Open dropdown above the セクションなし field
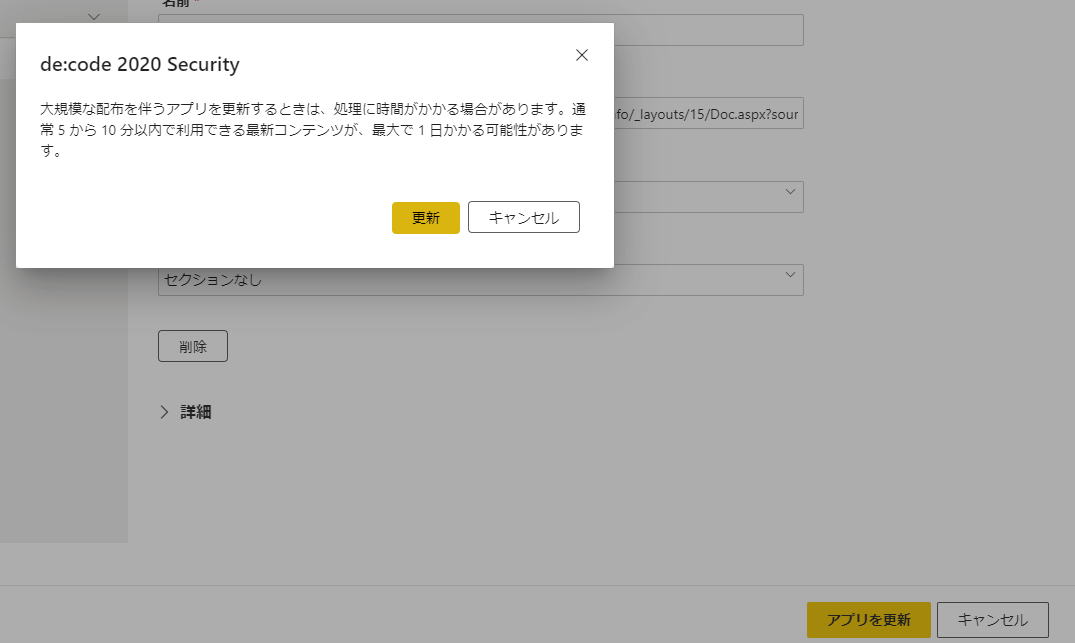Screen dimensions: 1075x643 [x=708, y=197]
